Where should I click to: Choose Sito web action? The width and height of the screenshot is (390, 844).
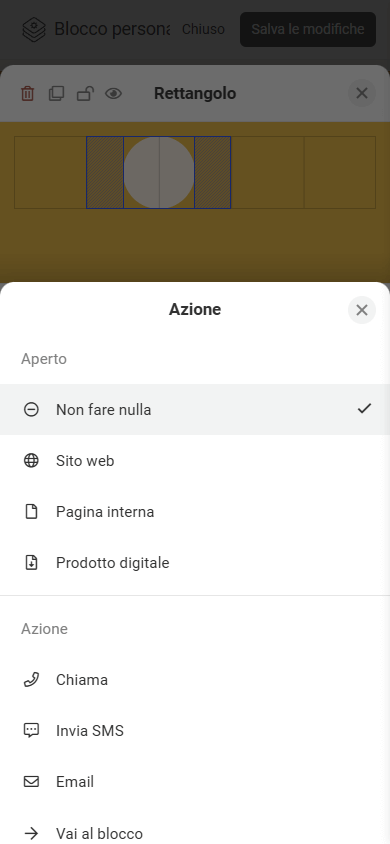[195, 461]
